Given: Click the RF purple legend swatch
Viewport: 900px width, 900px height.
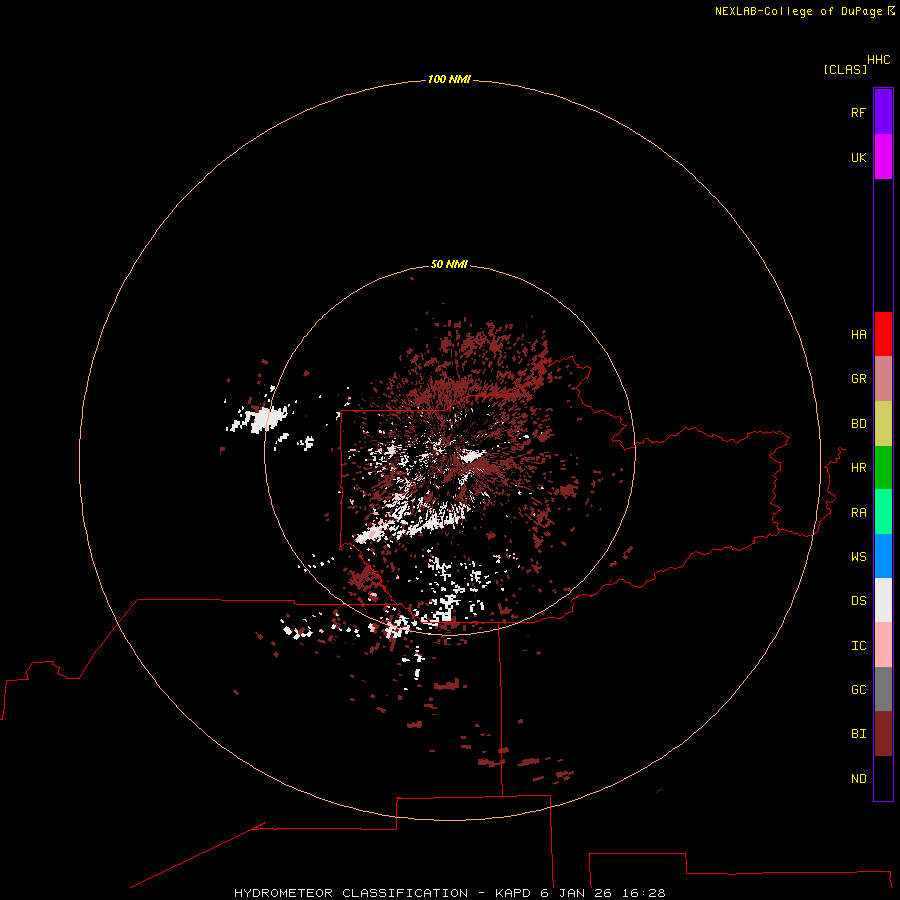Looking at the screenshot, I should coord(883,112).
